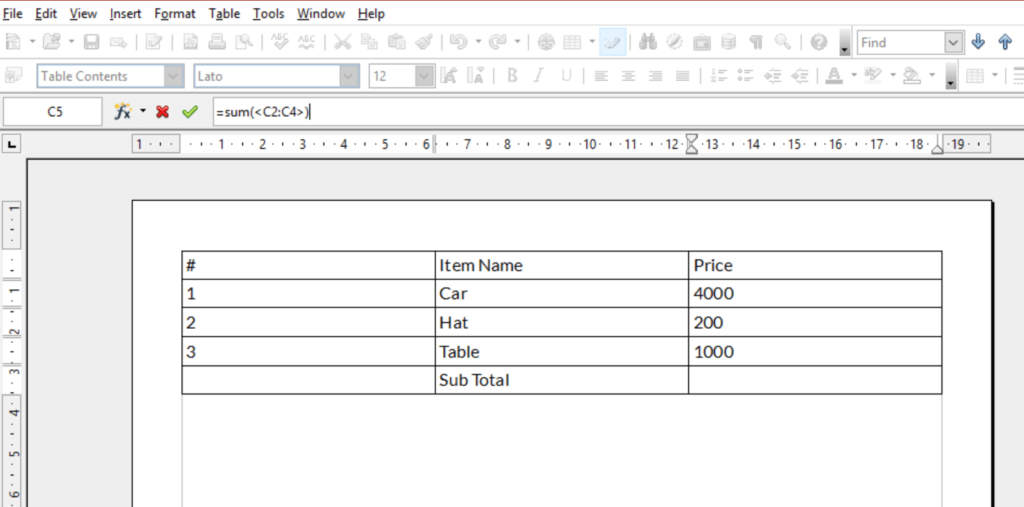Click the Copy icon

tap(369, 42)
